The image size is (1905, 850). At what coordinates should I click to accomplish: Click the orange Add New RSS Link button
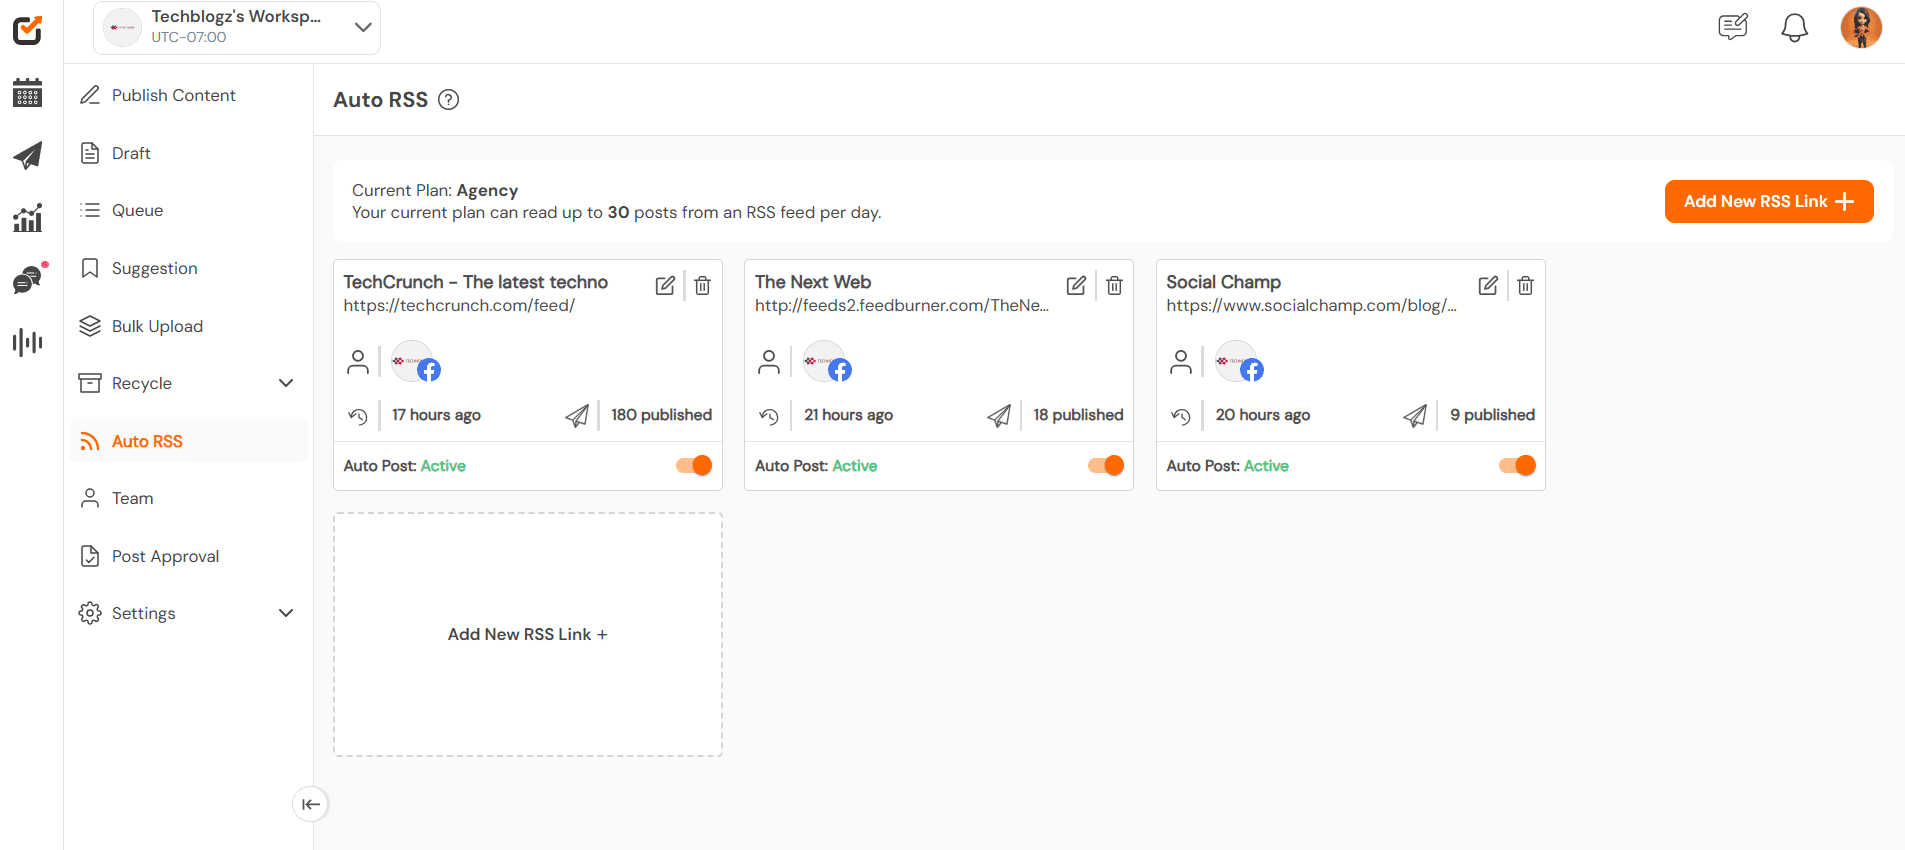click(1768, 201)
